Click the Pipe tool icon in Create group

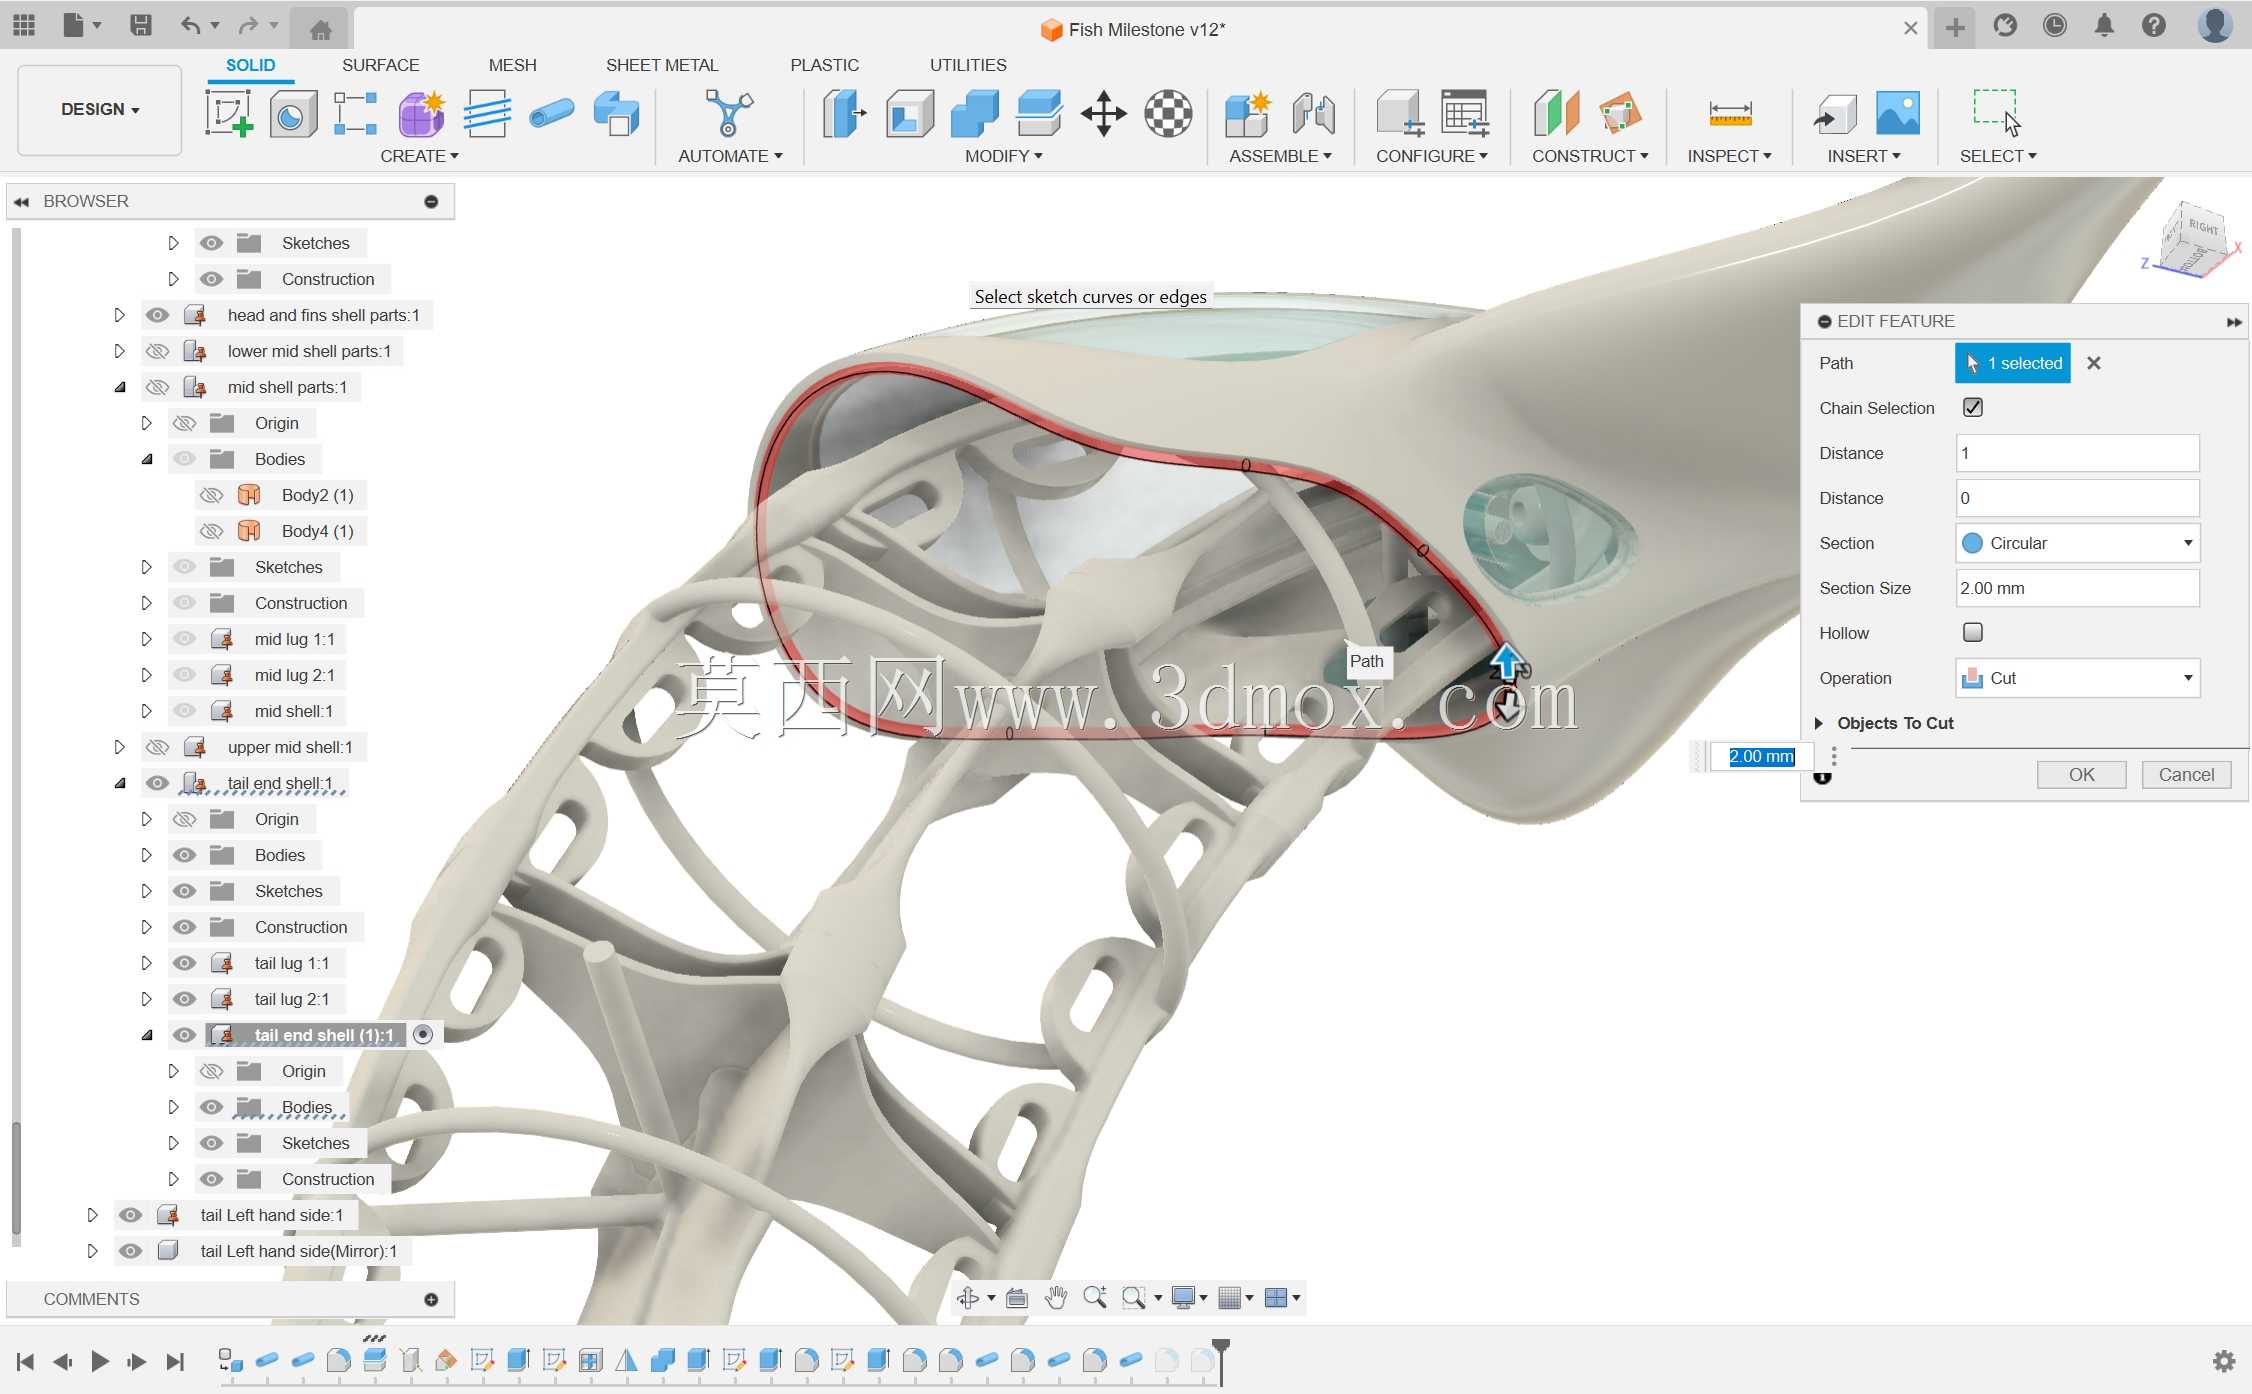click(x=551, y=113)
